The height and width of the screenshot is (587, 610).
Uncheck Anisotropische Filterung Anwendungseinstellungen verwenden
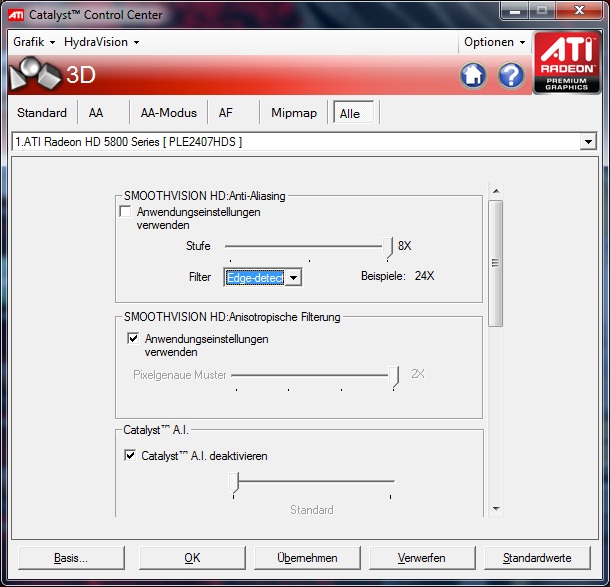[133, 338]
